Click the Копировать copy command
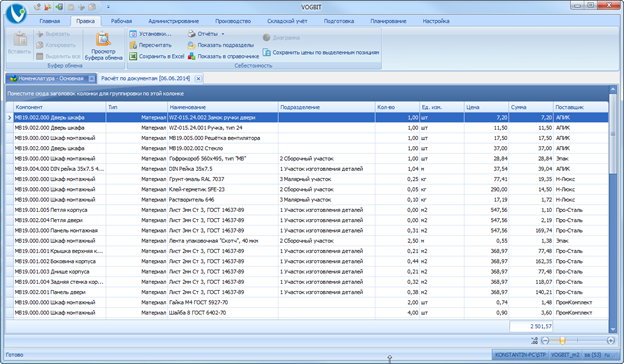This screenshot has width=624, height=364. point(55,45)
